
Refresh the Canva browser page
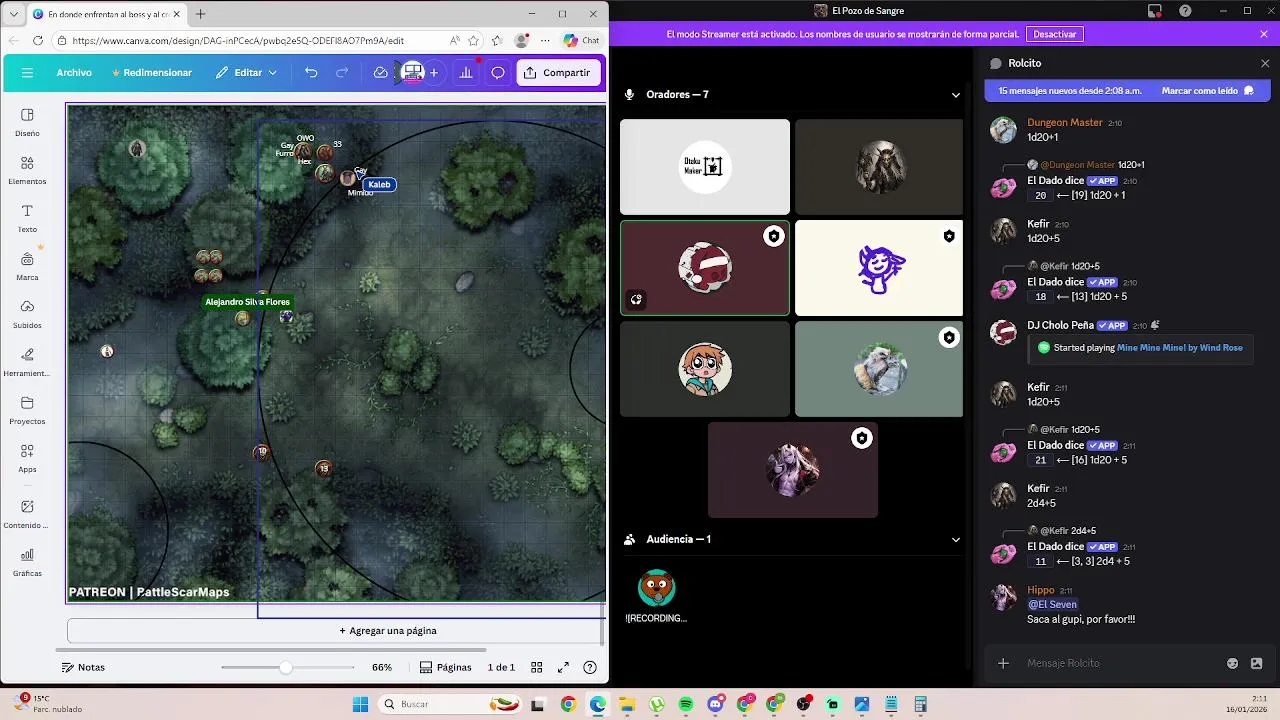[38, 41]
